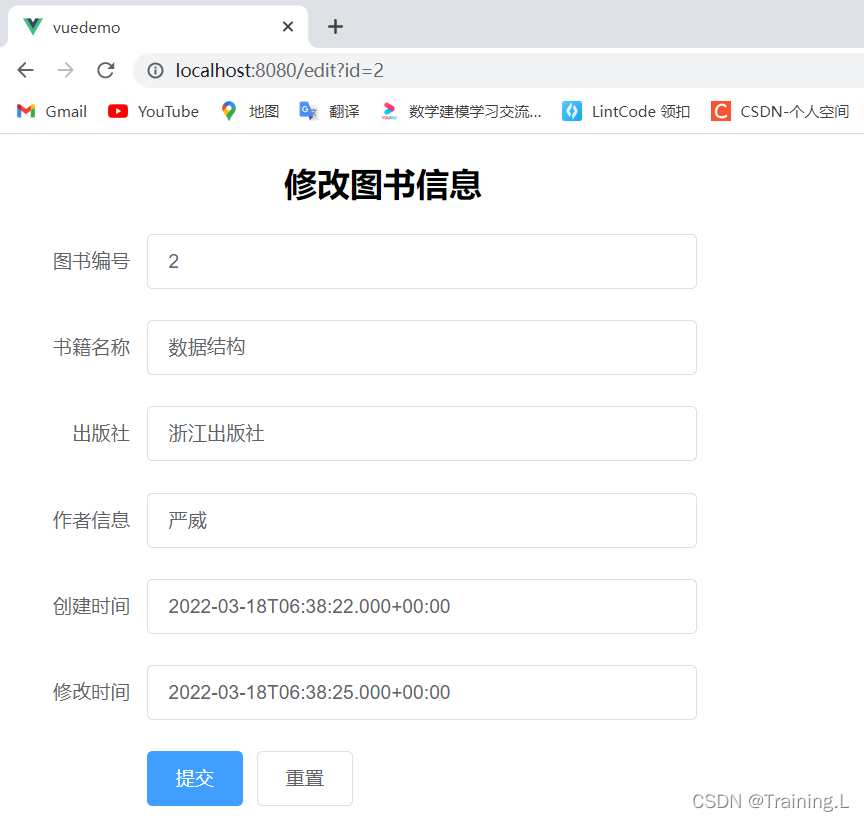Click the site info icon in address bar
The image size is (864, 821).
point(155,71)
